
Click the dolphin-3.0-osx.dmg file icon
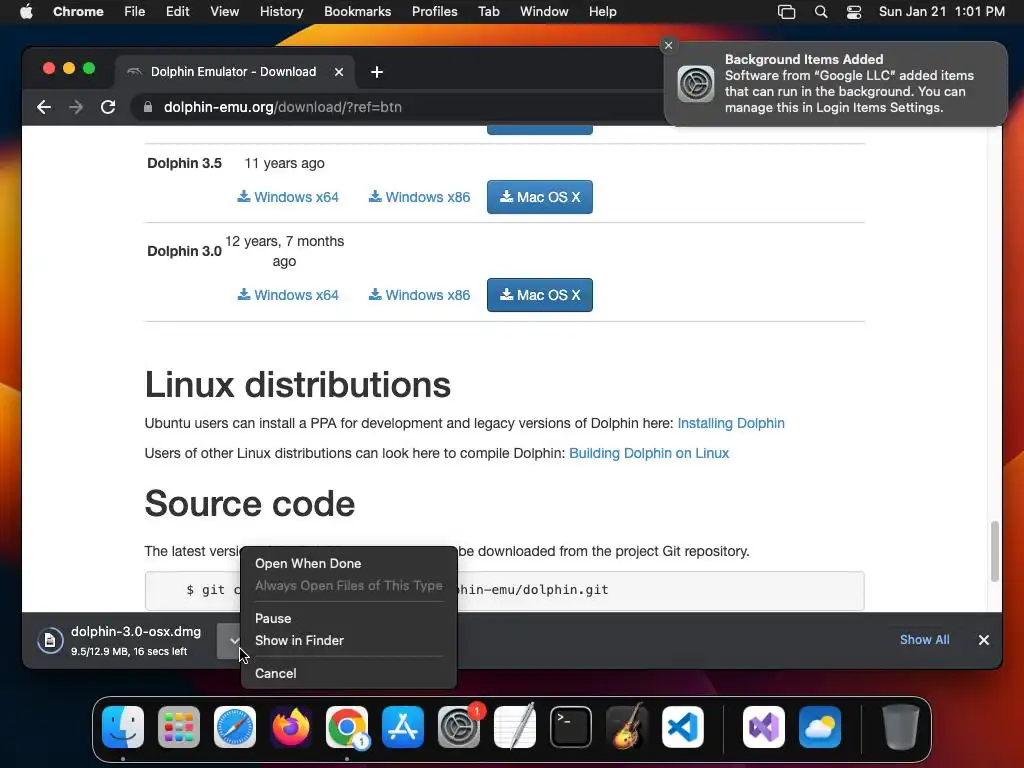[x=50, y=641]
